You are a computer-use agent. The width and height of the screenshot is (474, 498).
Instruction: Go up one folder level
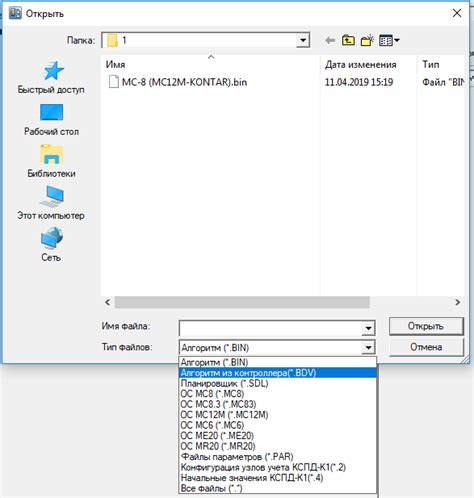coord(348,41)
